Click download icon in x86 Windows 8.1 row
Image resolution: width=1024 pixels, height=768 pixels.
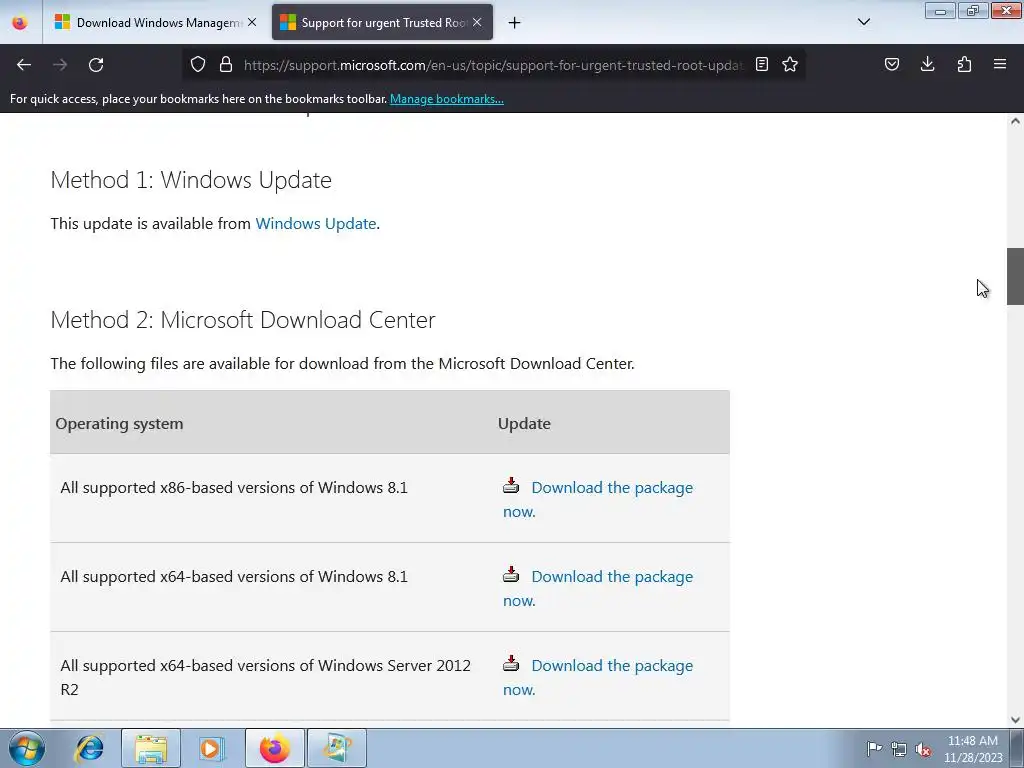[x=511, y=485]
